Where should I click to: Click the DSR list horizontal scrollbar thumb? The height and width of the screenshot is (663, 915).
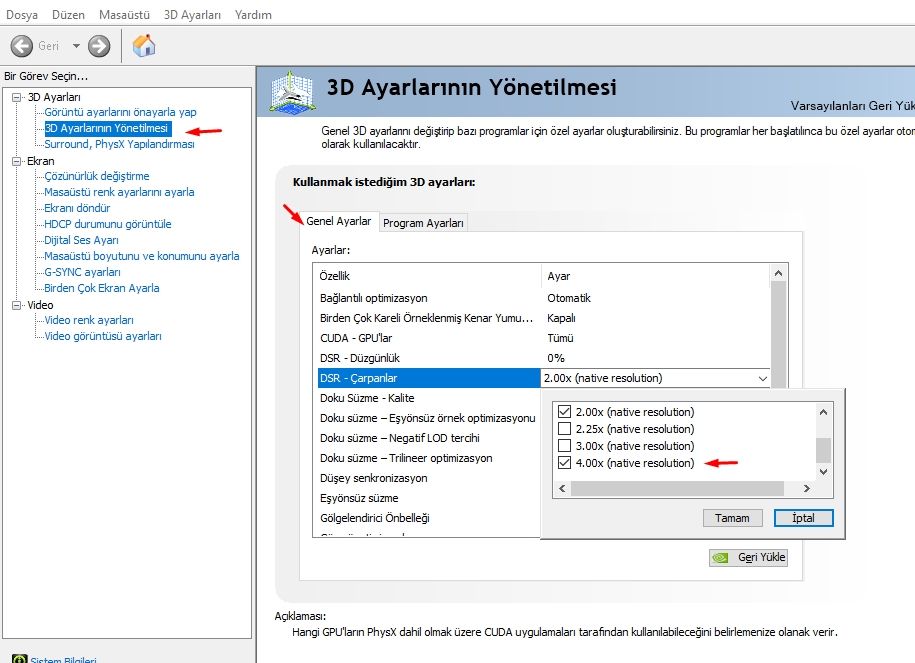coord(677,488)
